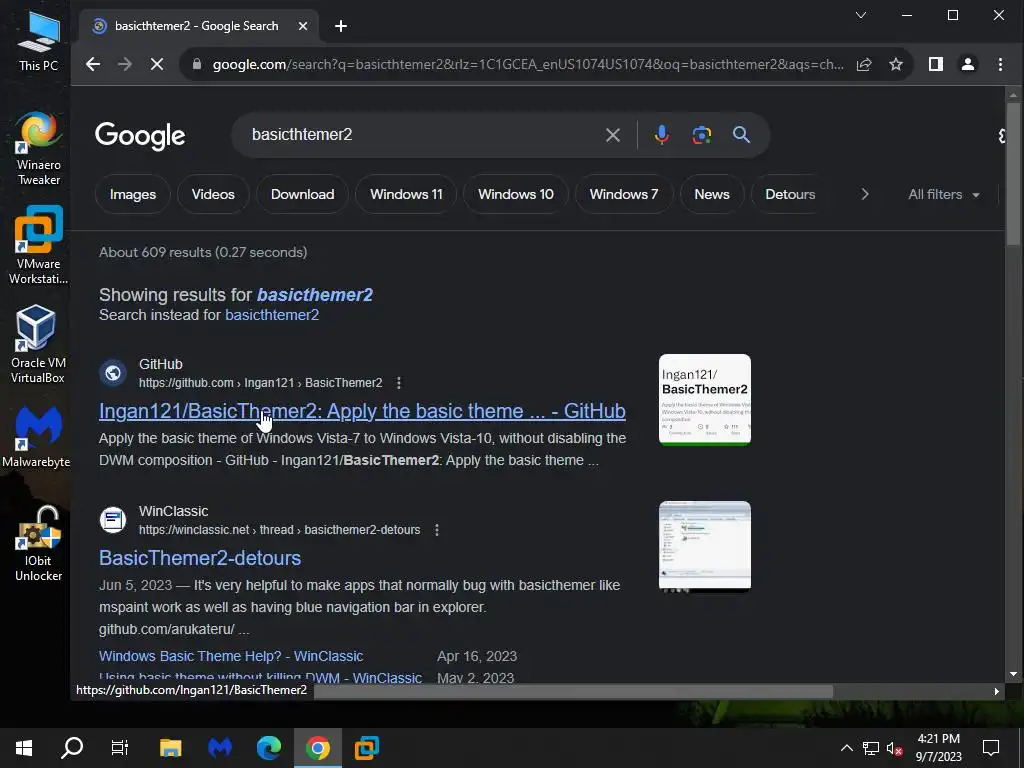Open Windows Basic Theme Help link

pos(231,656)
